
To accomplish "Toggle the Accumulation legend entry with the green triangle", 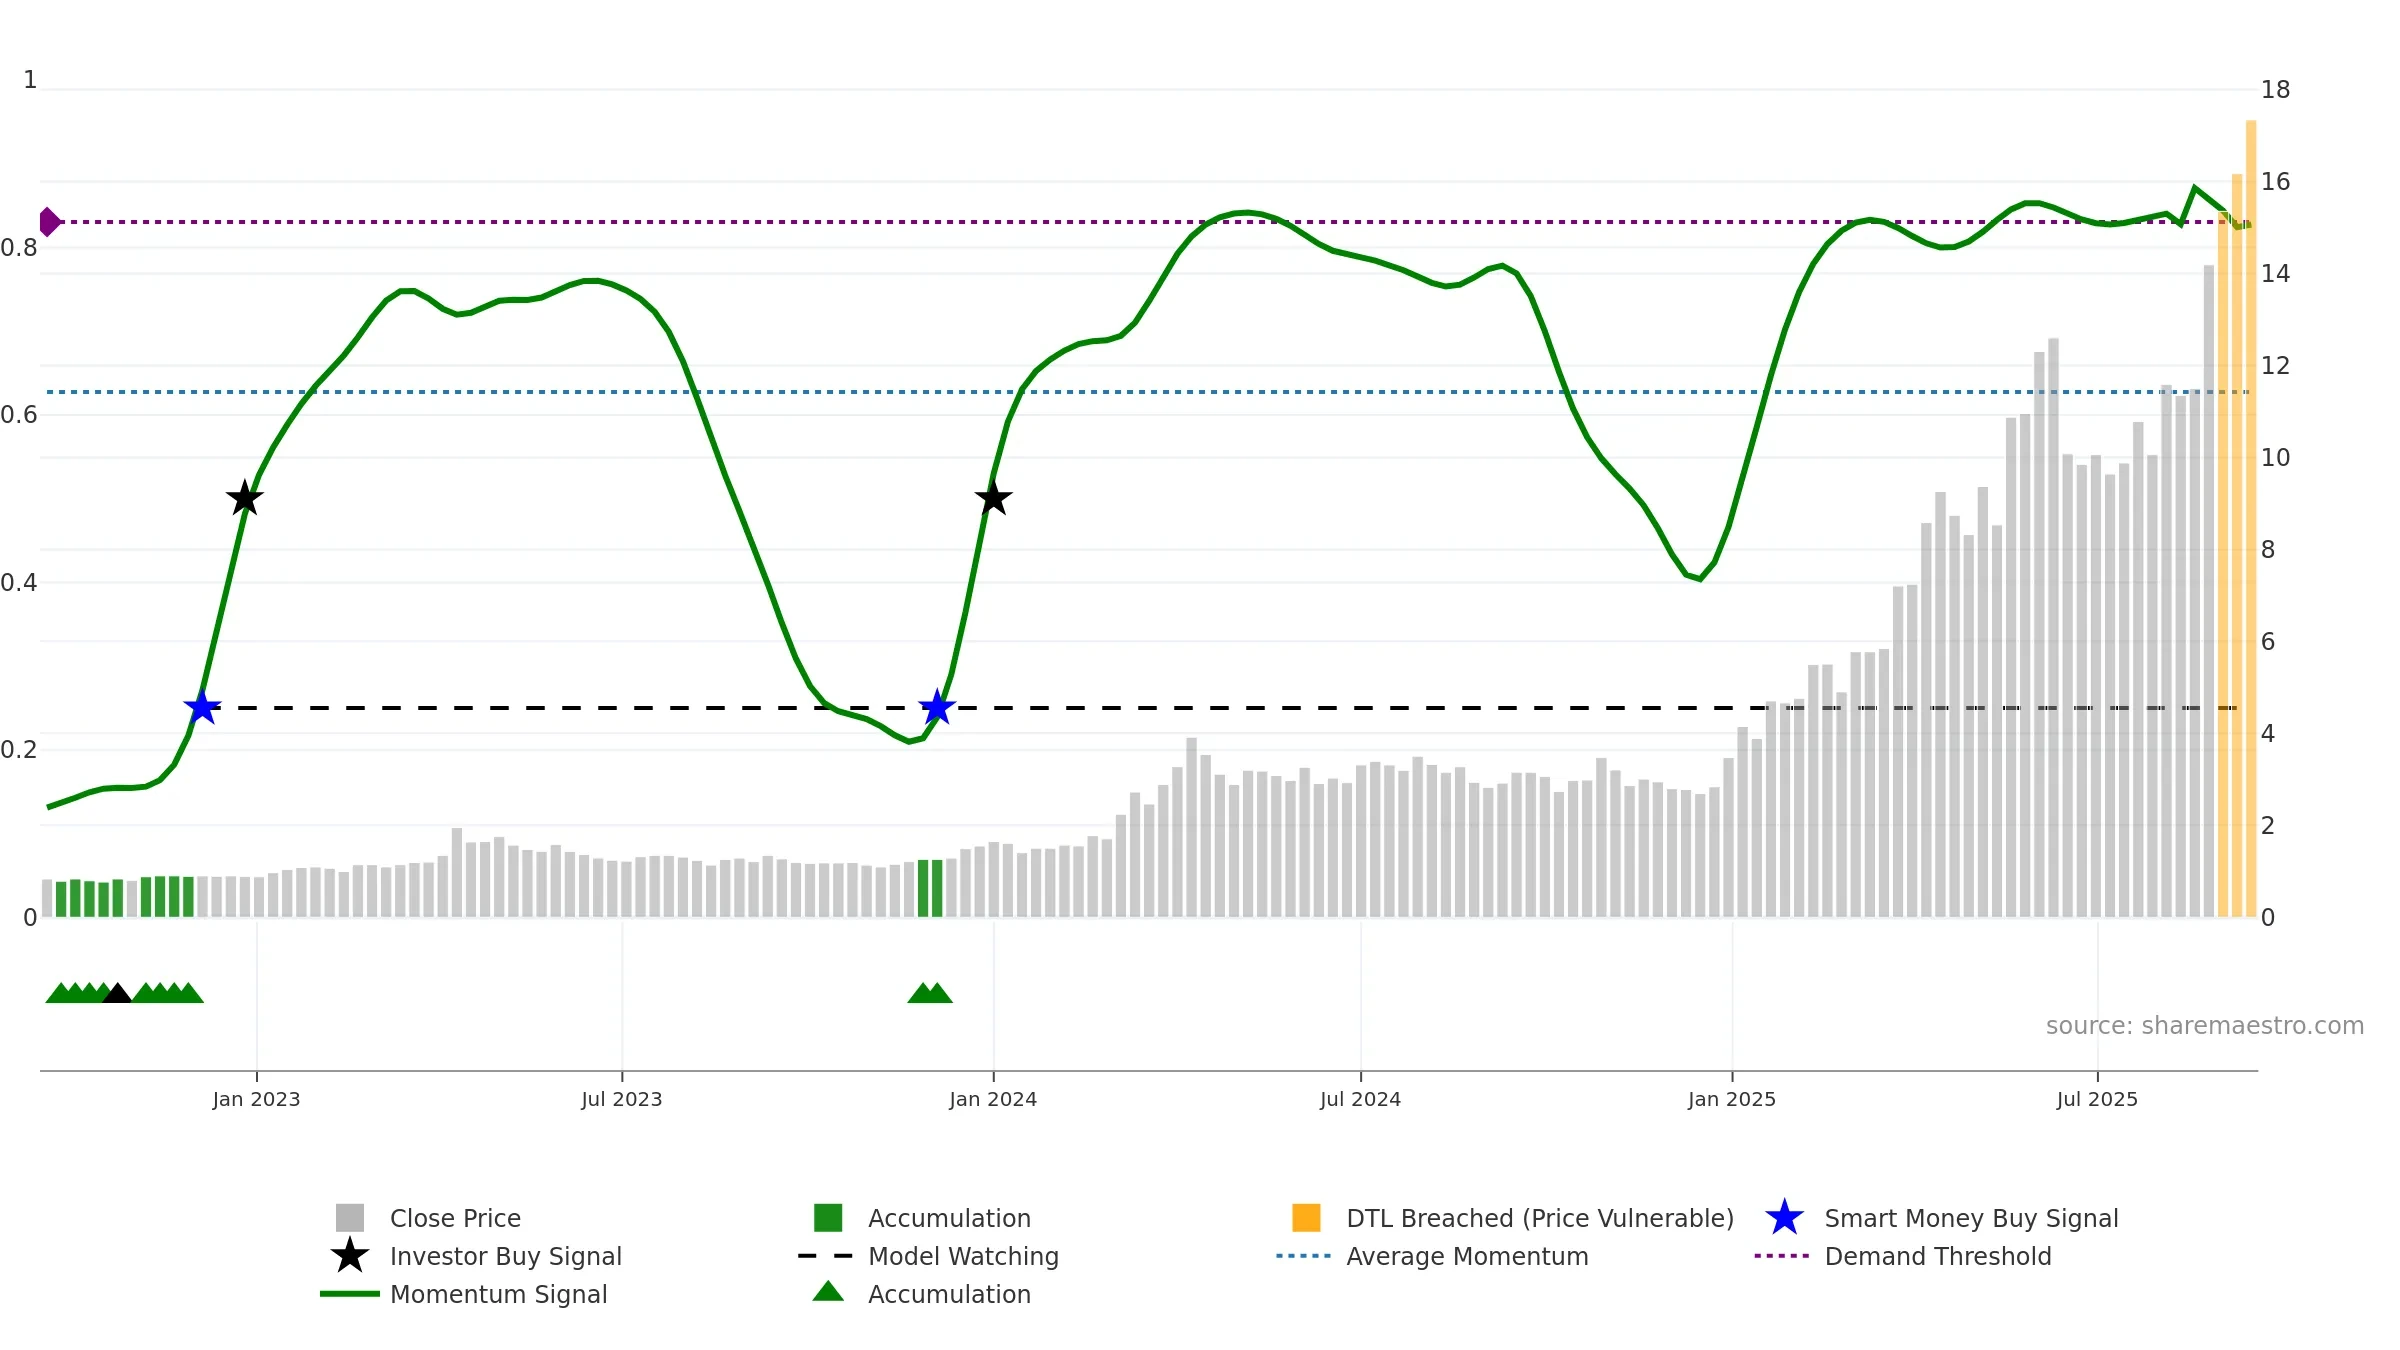I will [922, 1294].
